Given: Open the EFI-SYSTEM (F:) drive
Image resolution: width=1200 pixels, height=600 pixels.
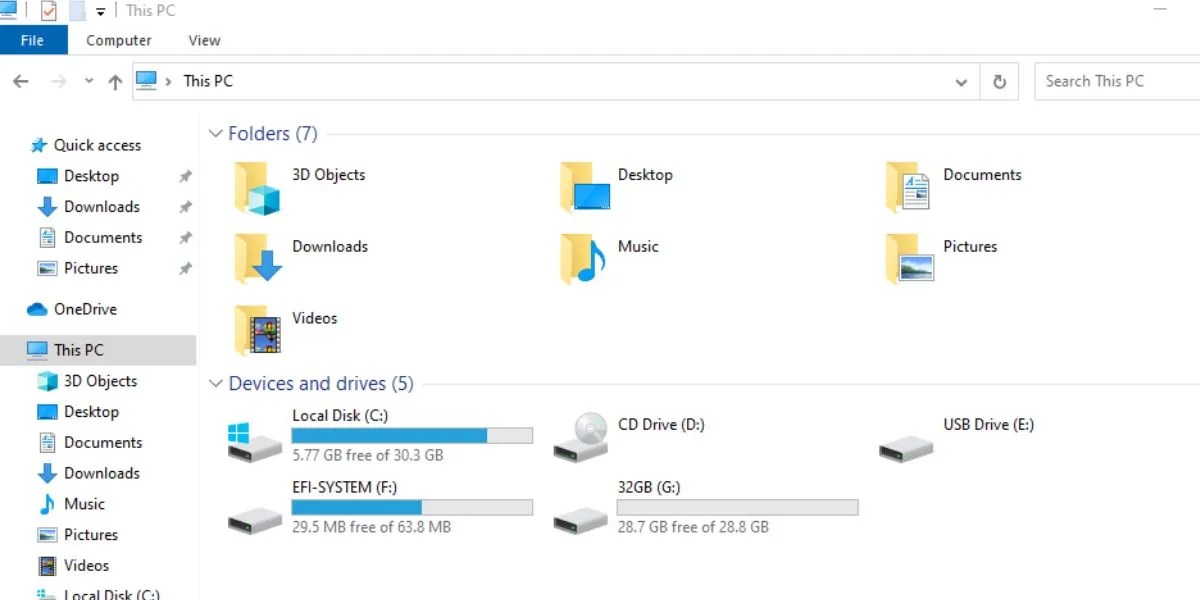Looking at the screenshot, I should [344, 487].
